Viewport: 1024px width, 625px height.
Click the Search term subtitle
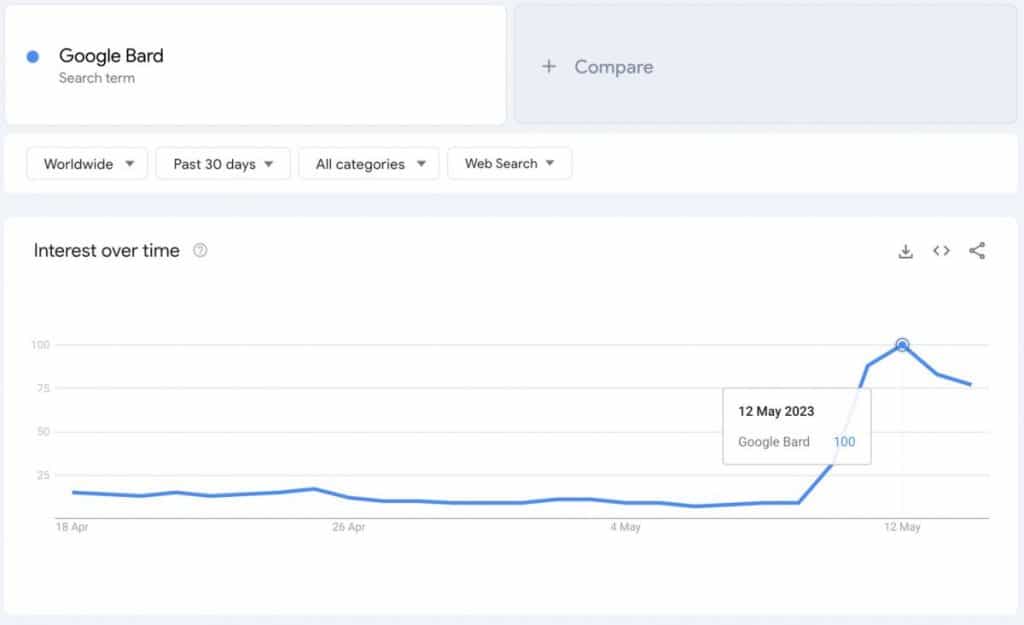pyautogui.click(x=97, y=78)
